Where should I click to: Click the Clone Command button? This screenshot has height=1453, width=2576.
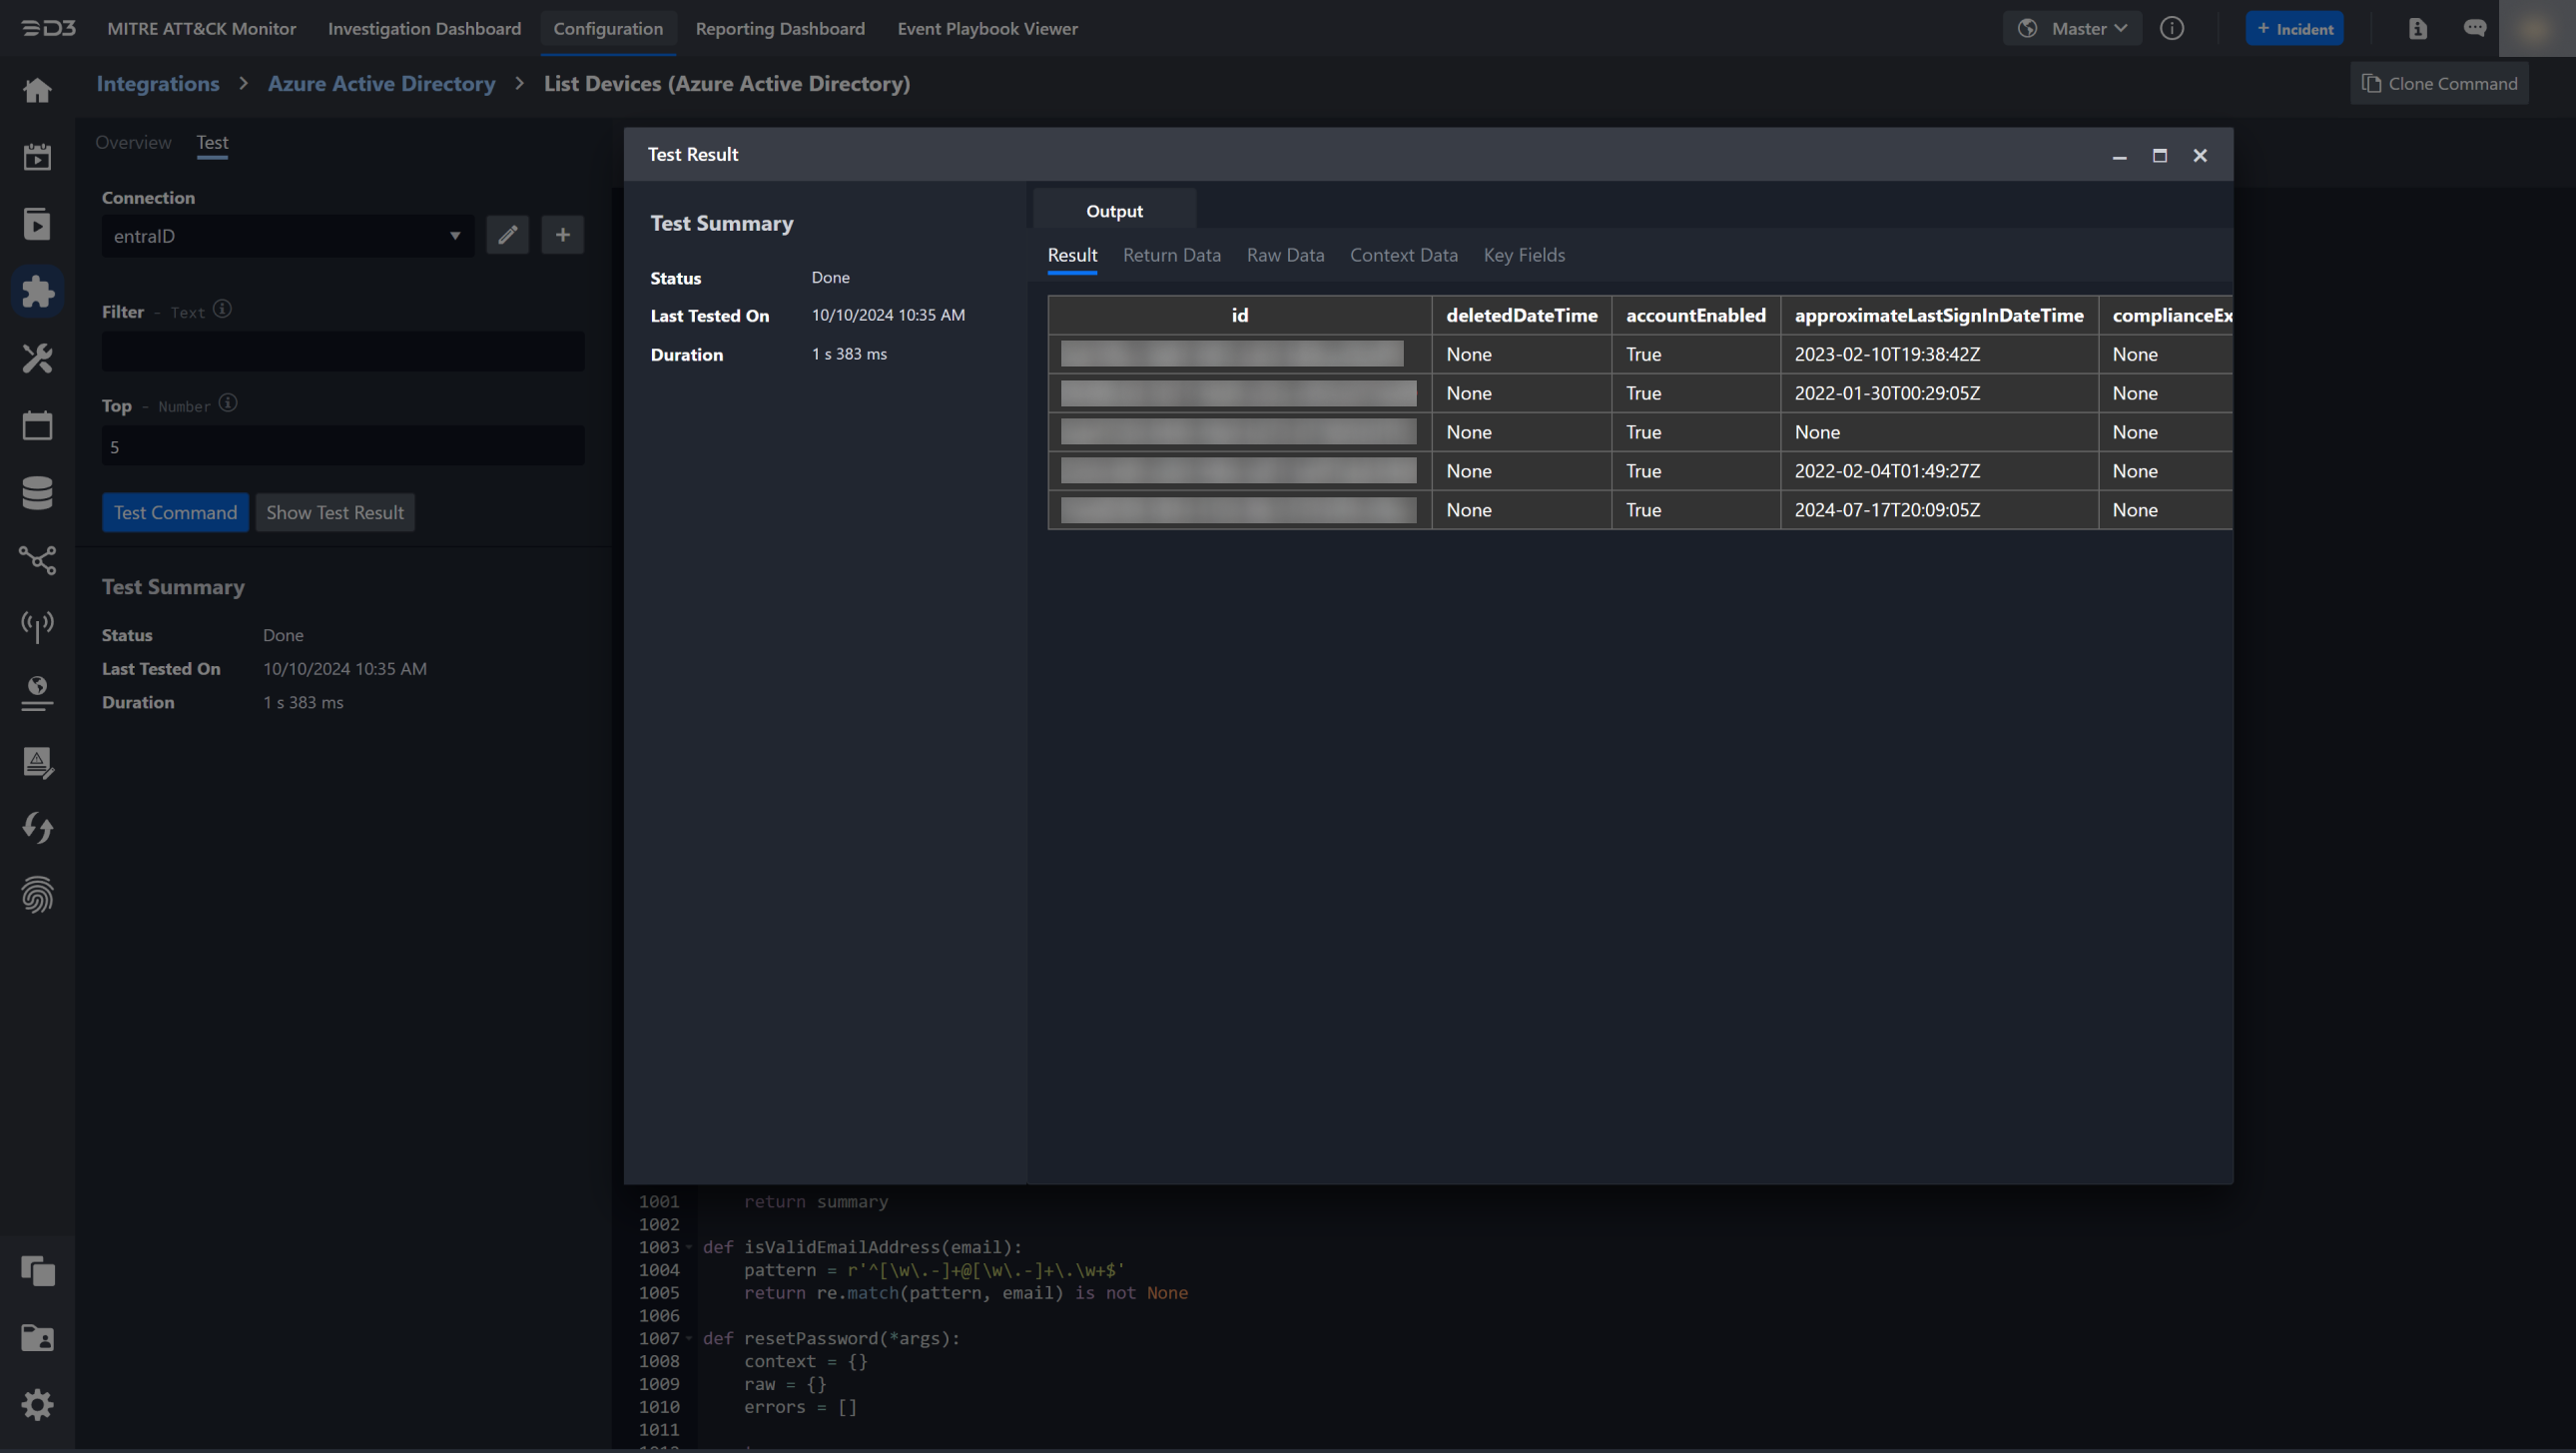pos(2439,83)
